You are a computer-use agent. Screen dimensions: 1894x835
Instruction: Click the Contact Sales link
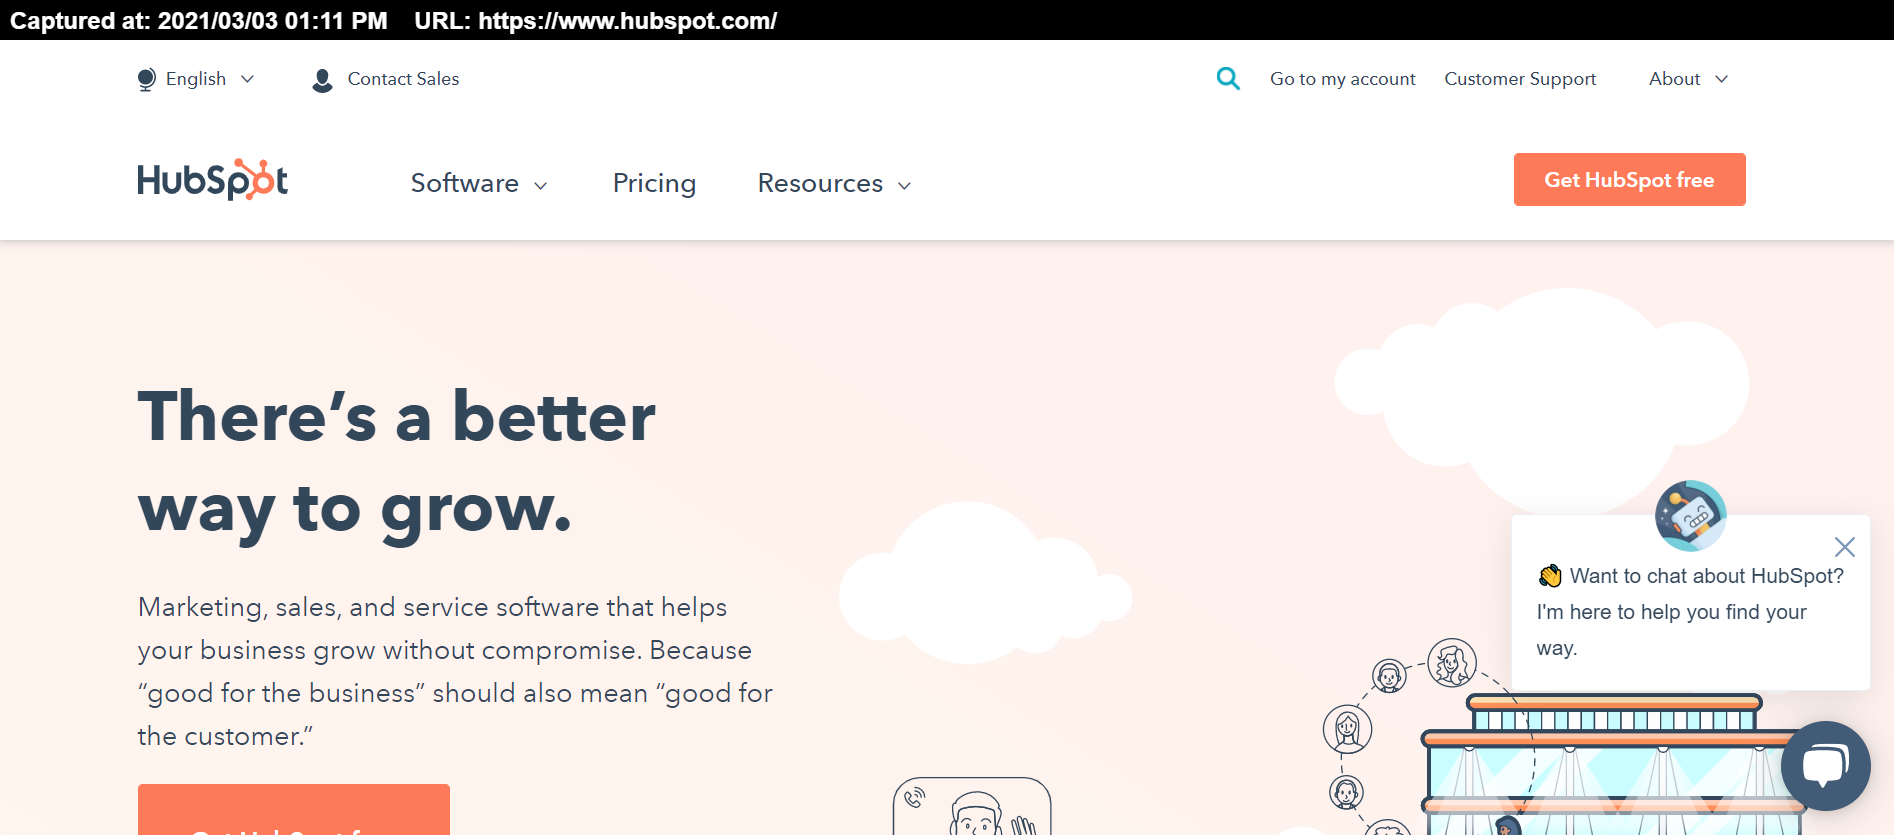pos(403,79)
